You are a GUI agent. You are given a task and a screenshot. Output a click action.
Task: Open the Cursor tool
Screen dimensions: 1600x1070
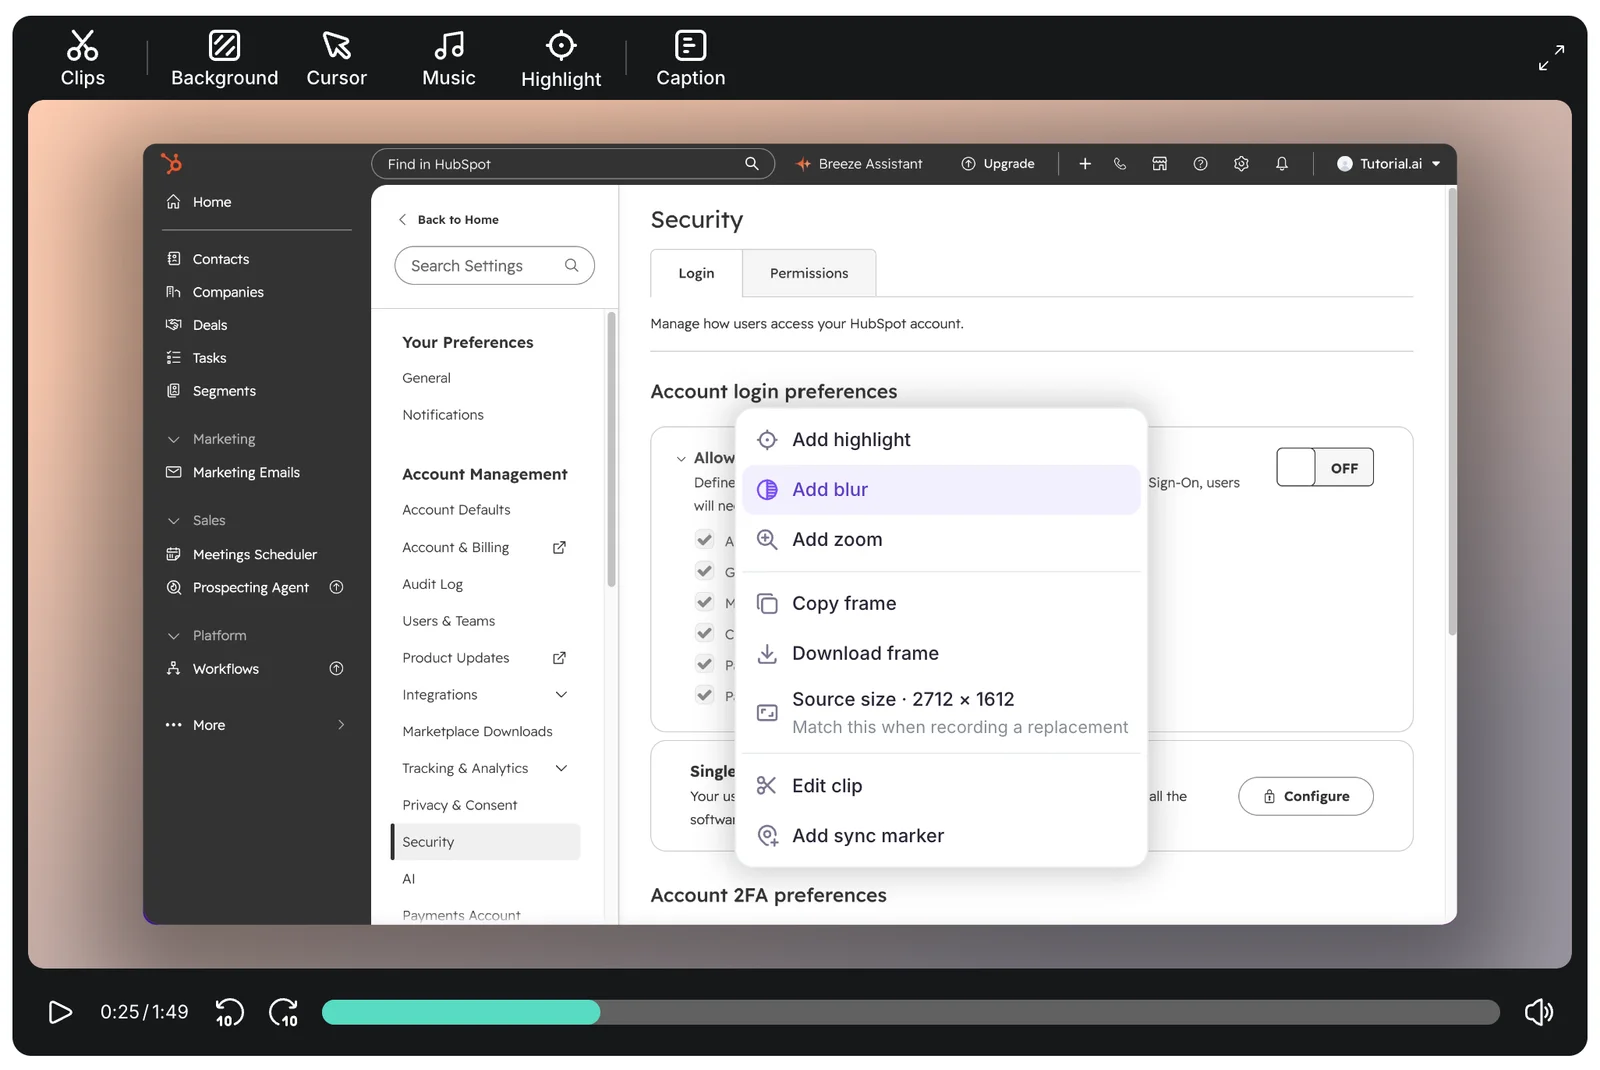[336, 58]
